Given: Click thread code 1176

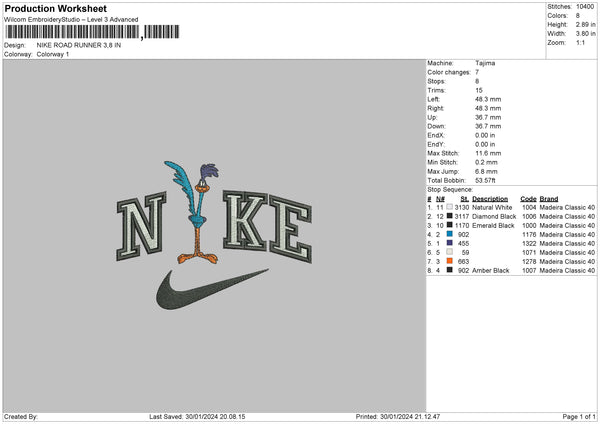Looking at the screenshot, I should pyautogui.click(x=529, y=235).
